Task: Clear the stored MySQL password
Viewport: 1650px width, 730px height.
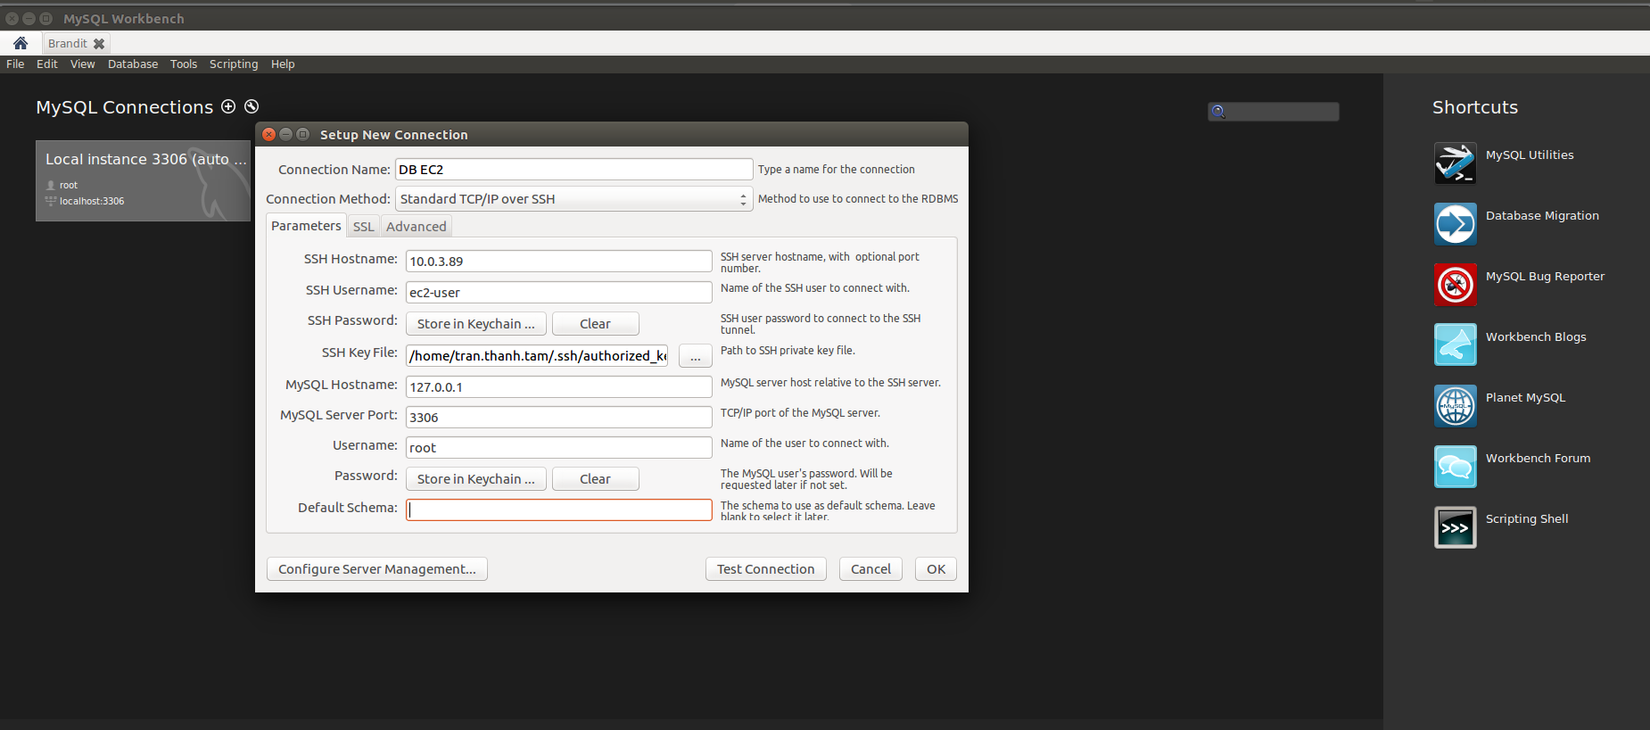Action: click(595, 479)
